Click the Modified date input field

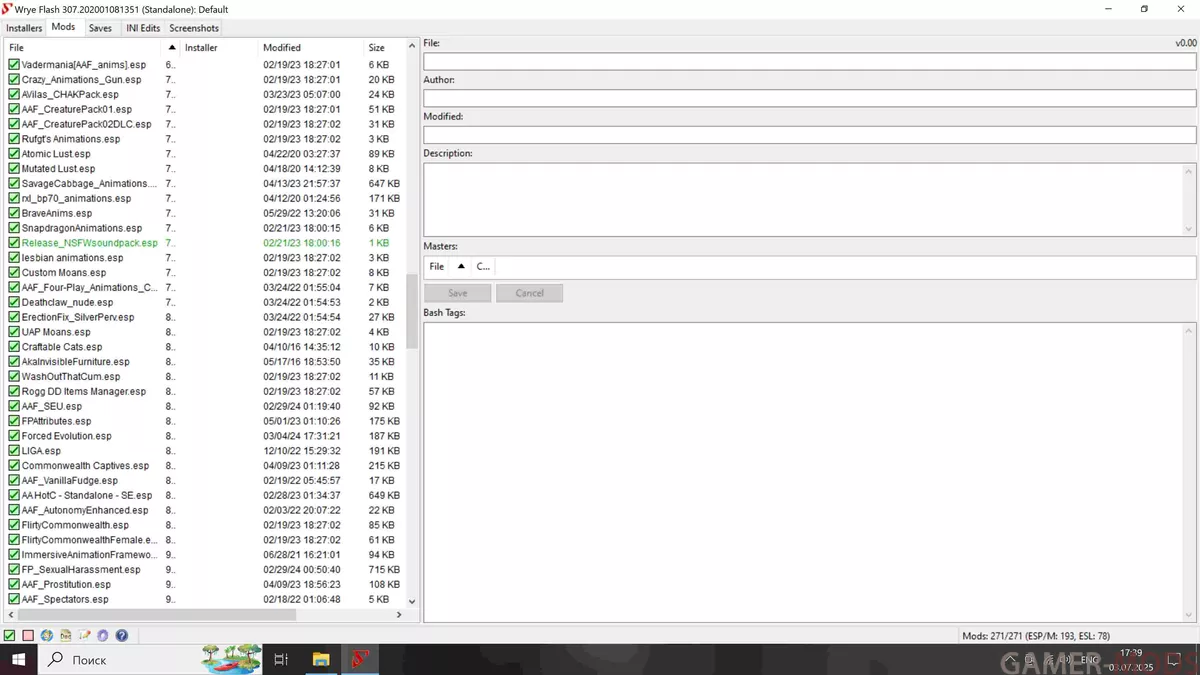[809, 135]
